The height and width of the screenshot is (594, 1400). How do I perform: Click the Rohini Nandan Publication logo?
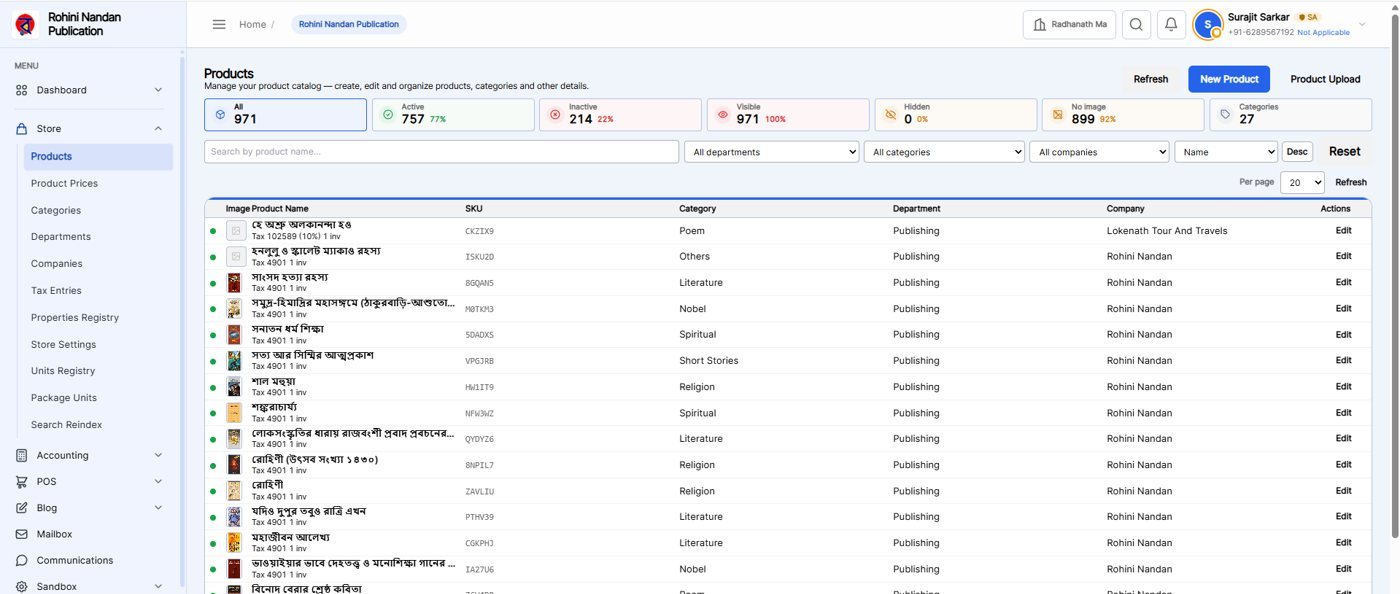[x=25, y=24]
